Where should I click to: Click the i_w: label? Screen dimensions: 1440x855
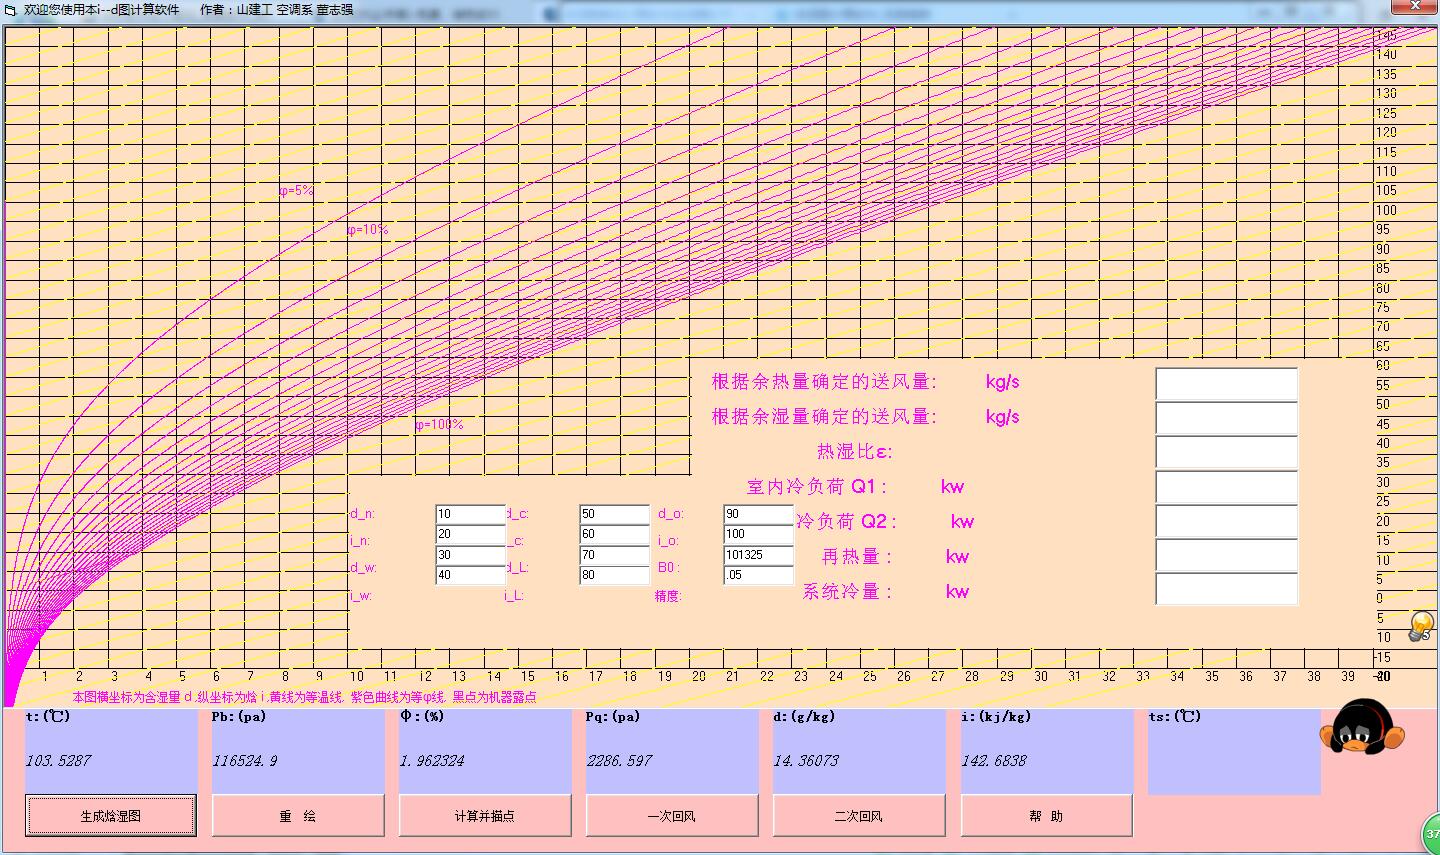click(x=360, y=596)
